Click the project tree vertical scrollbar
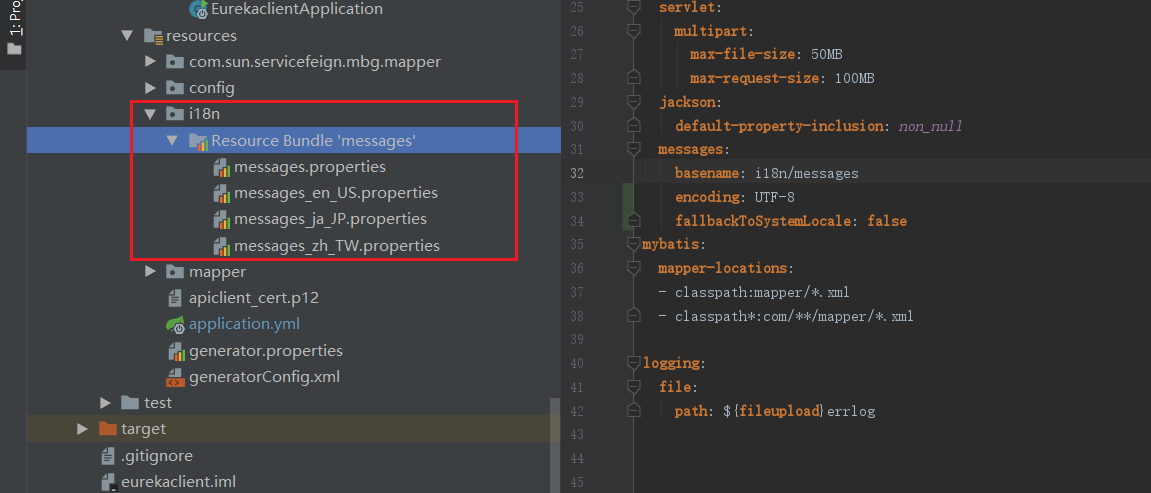Image resolution: width=1151 pixels, height=493 pixels. pyautogui.click(x=556, y=445)
